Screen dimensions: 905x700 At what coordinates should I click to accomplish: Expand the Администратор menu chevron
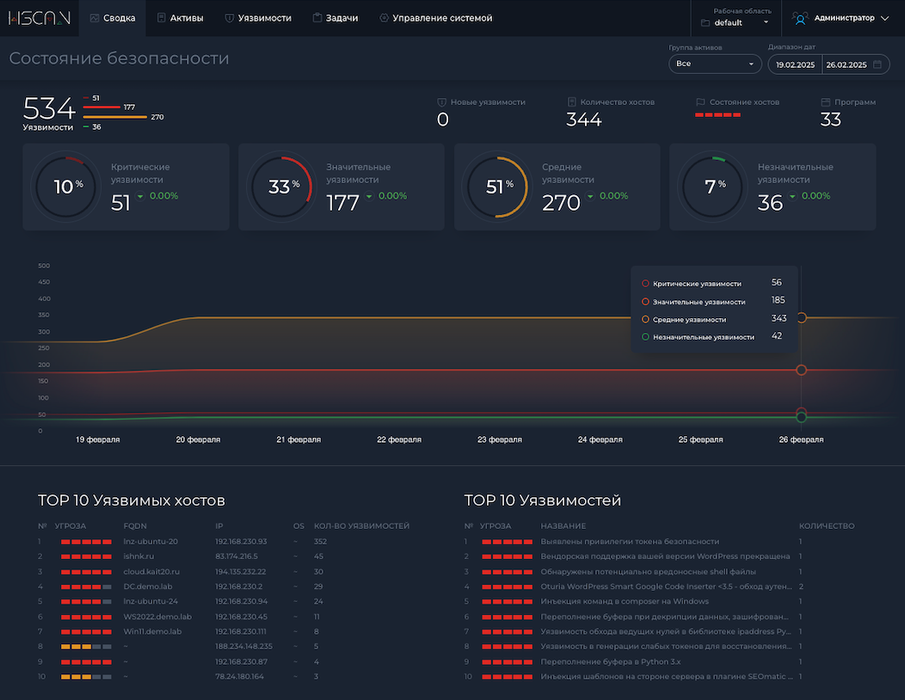click(884, 18)
